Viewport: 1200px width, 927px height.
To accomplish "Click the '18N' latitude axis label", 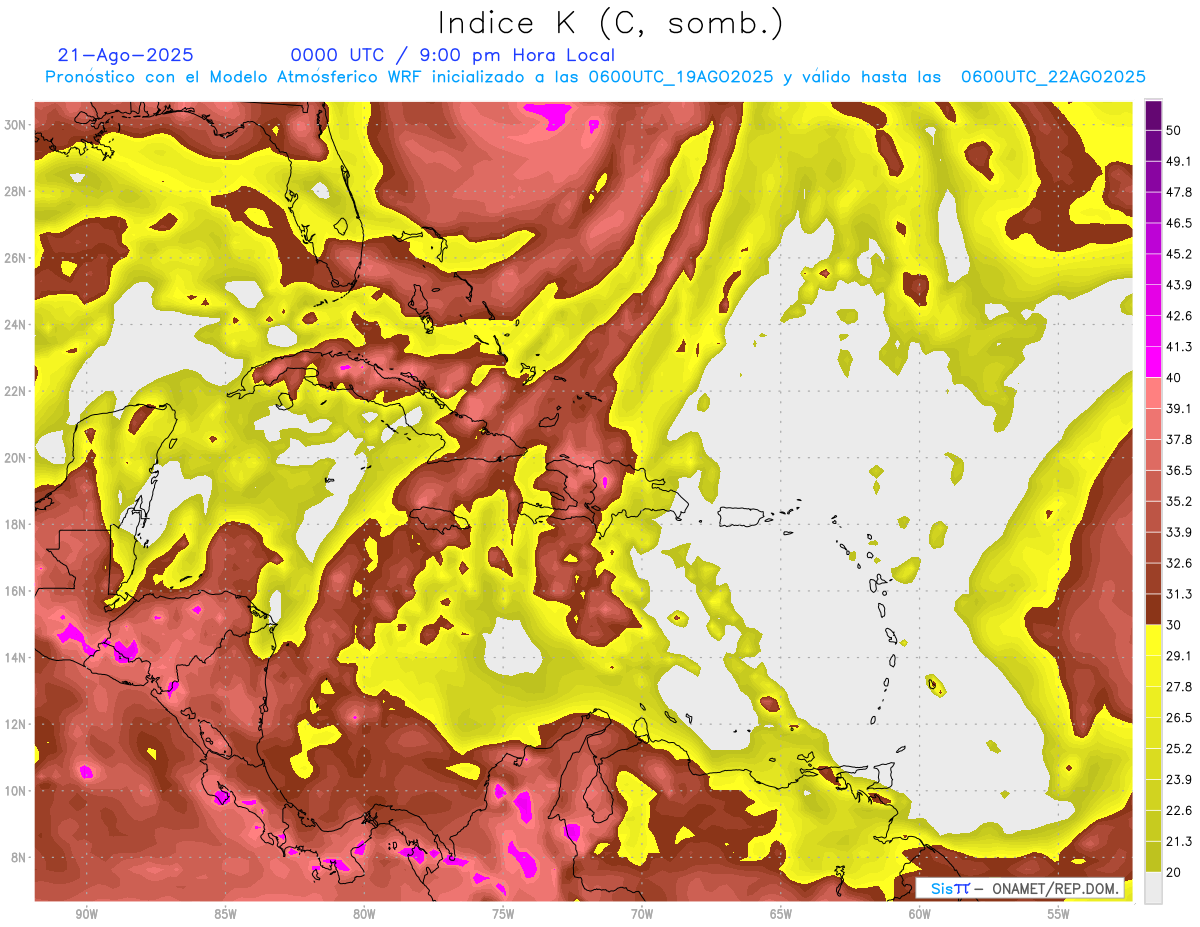I will point(16,524).
